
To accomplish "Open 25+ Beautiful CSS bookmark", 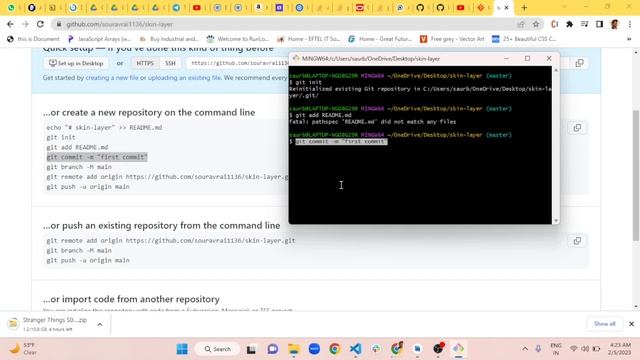I will click(x=524, y=39).
